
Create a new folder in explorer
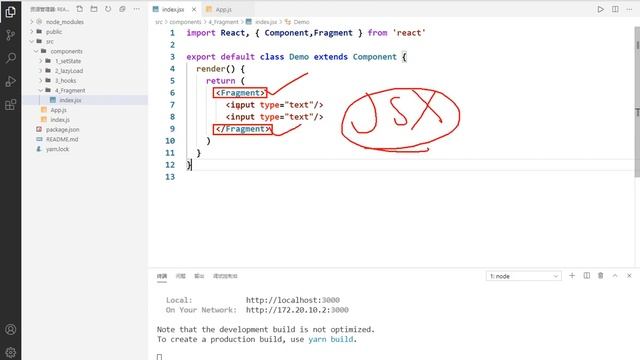[x=94, y=9]
